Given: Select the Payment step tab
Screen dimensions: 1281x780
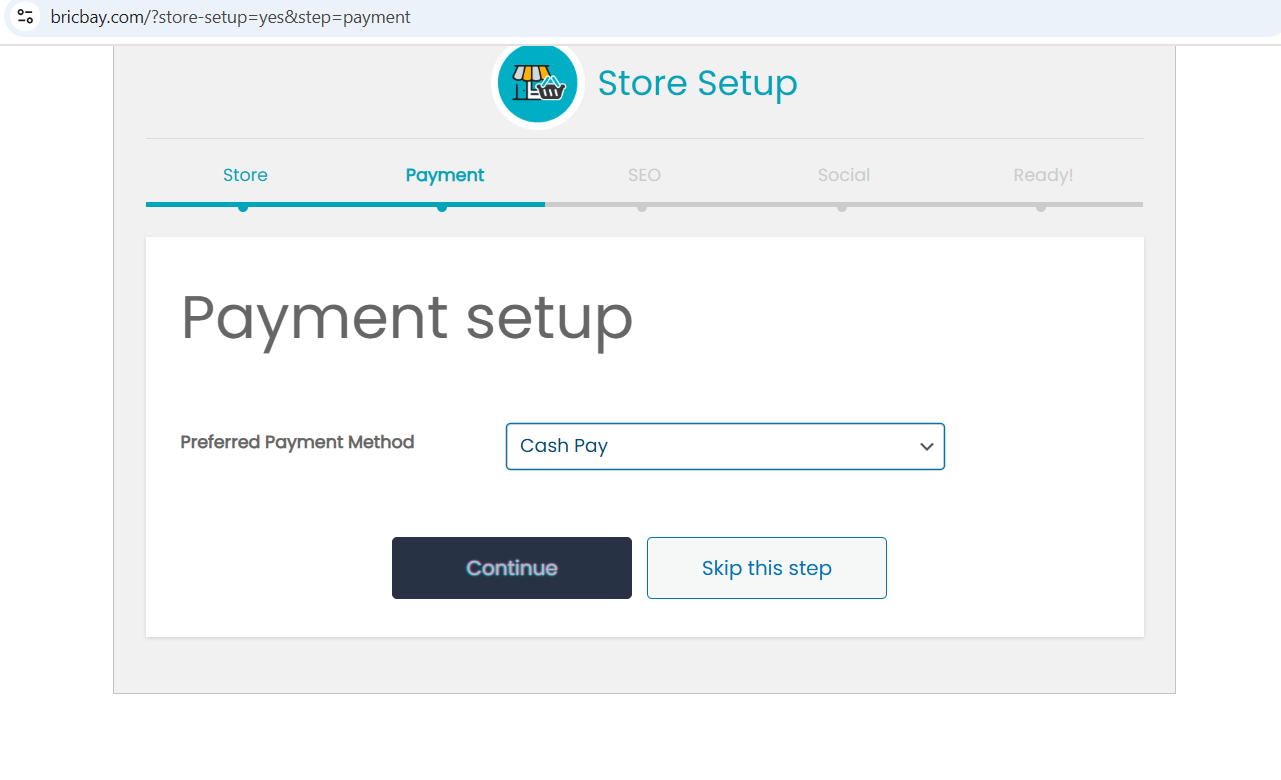Looking at the screenshot, I should tap(445, 175).
